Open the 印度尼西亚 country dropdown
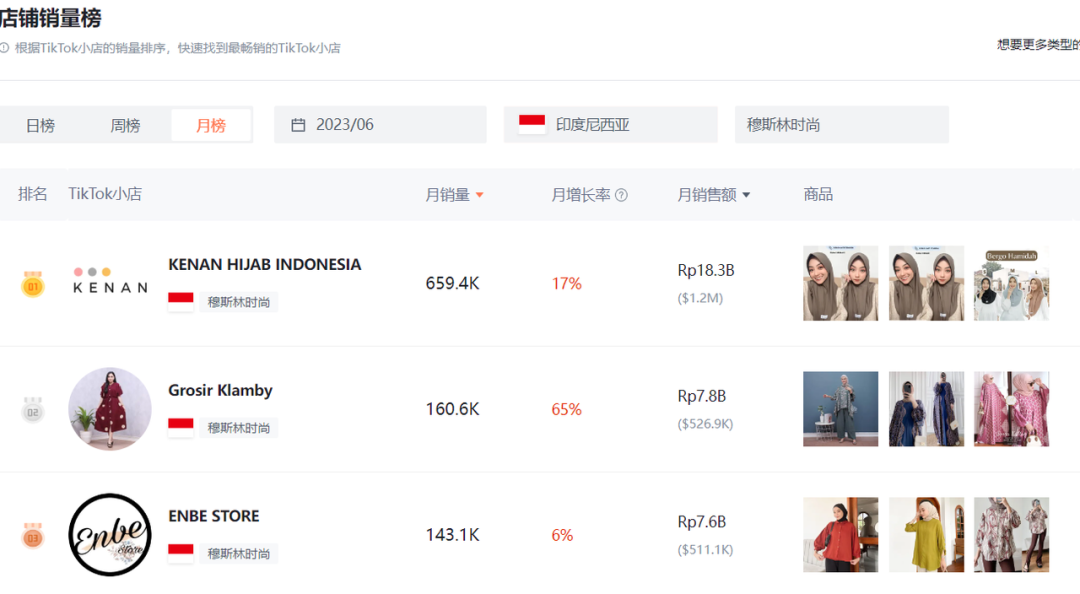 click(x=610, y=125)
